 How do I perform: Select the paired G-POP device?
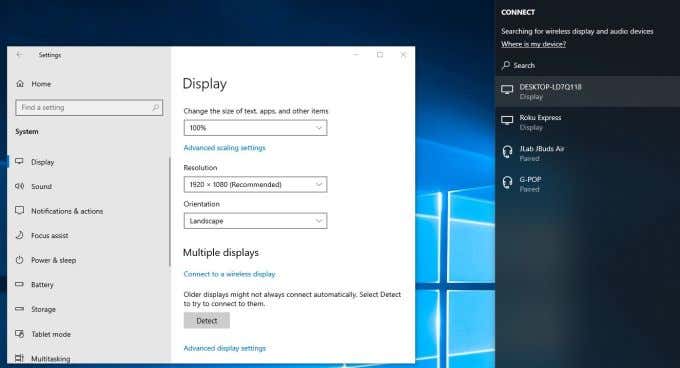(588, 184)
